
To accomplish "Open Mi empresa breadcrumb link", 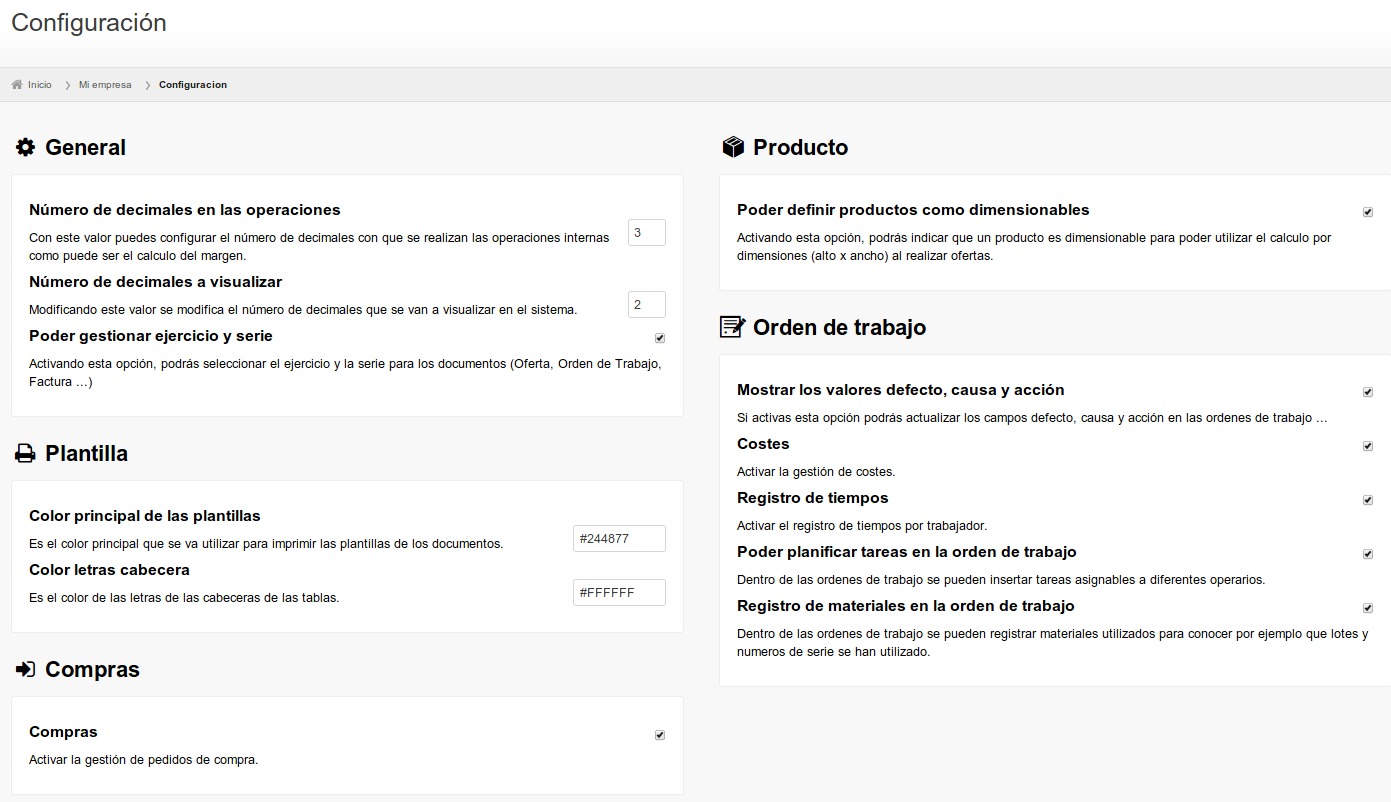I will pos(105,85).
